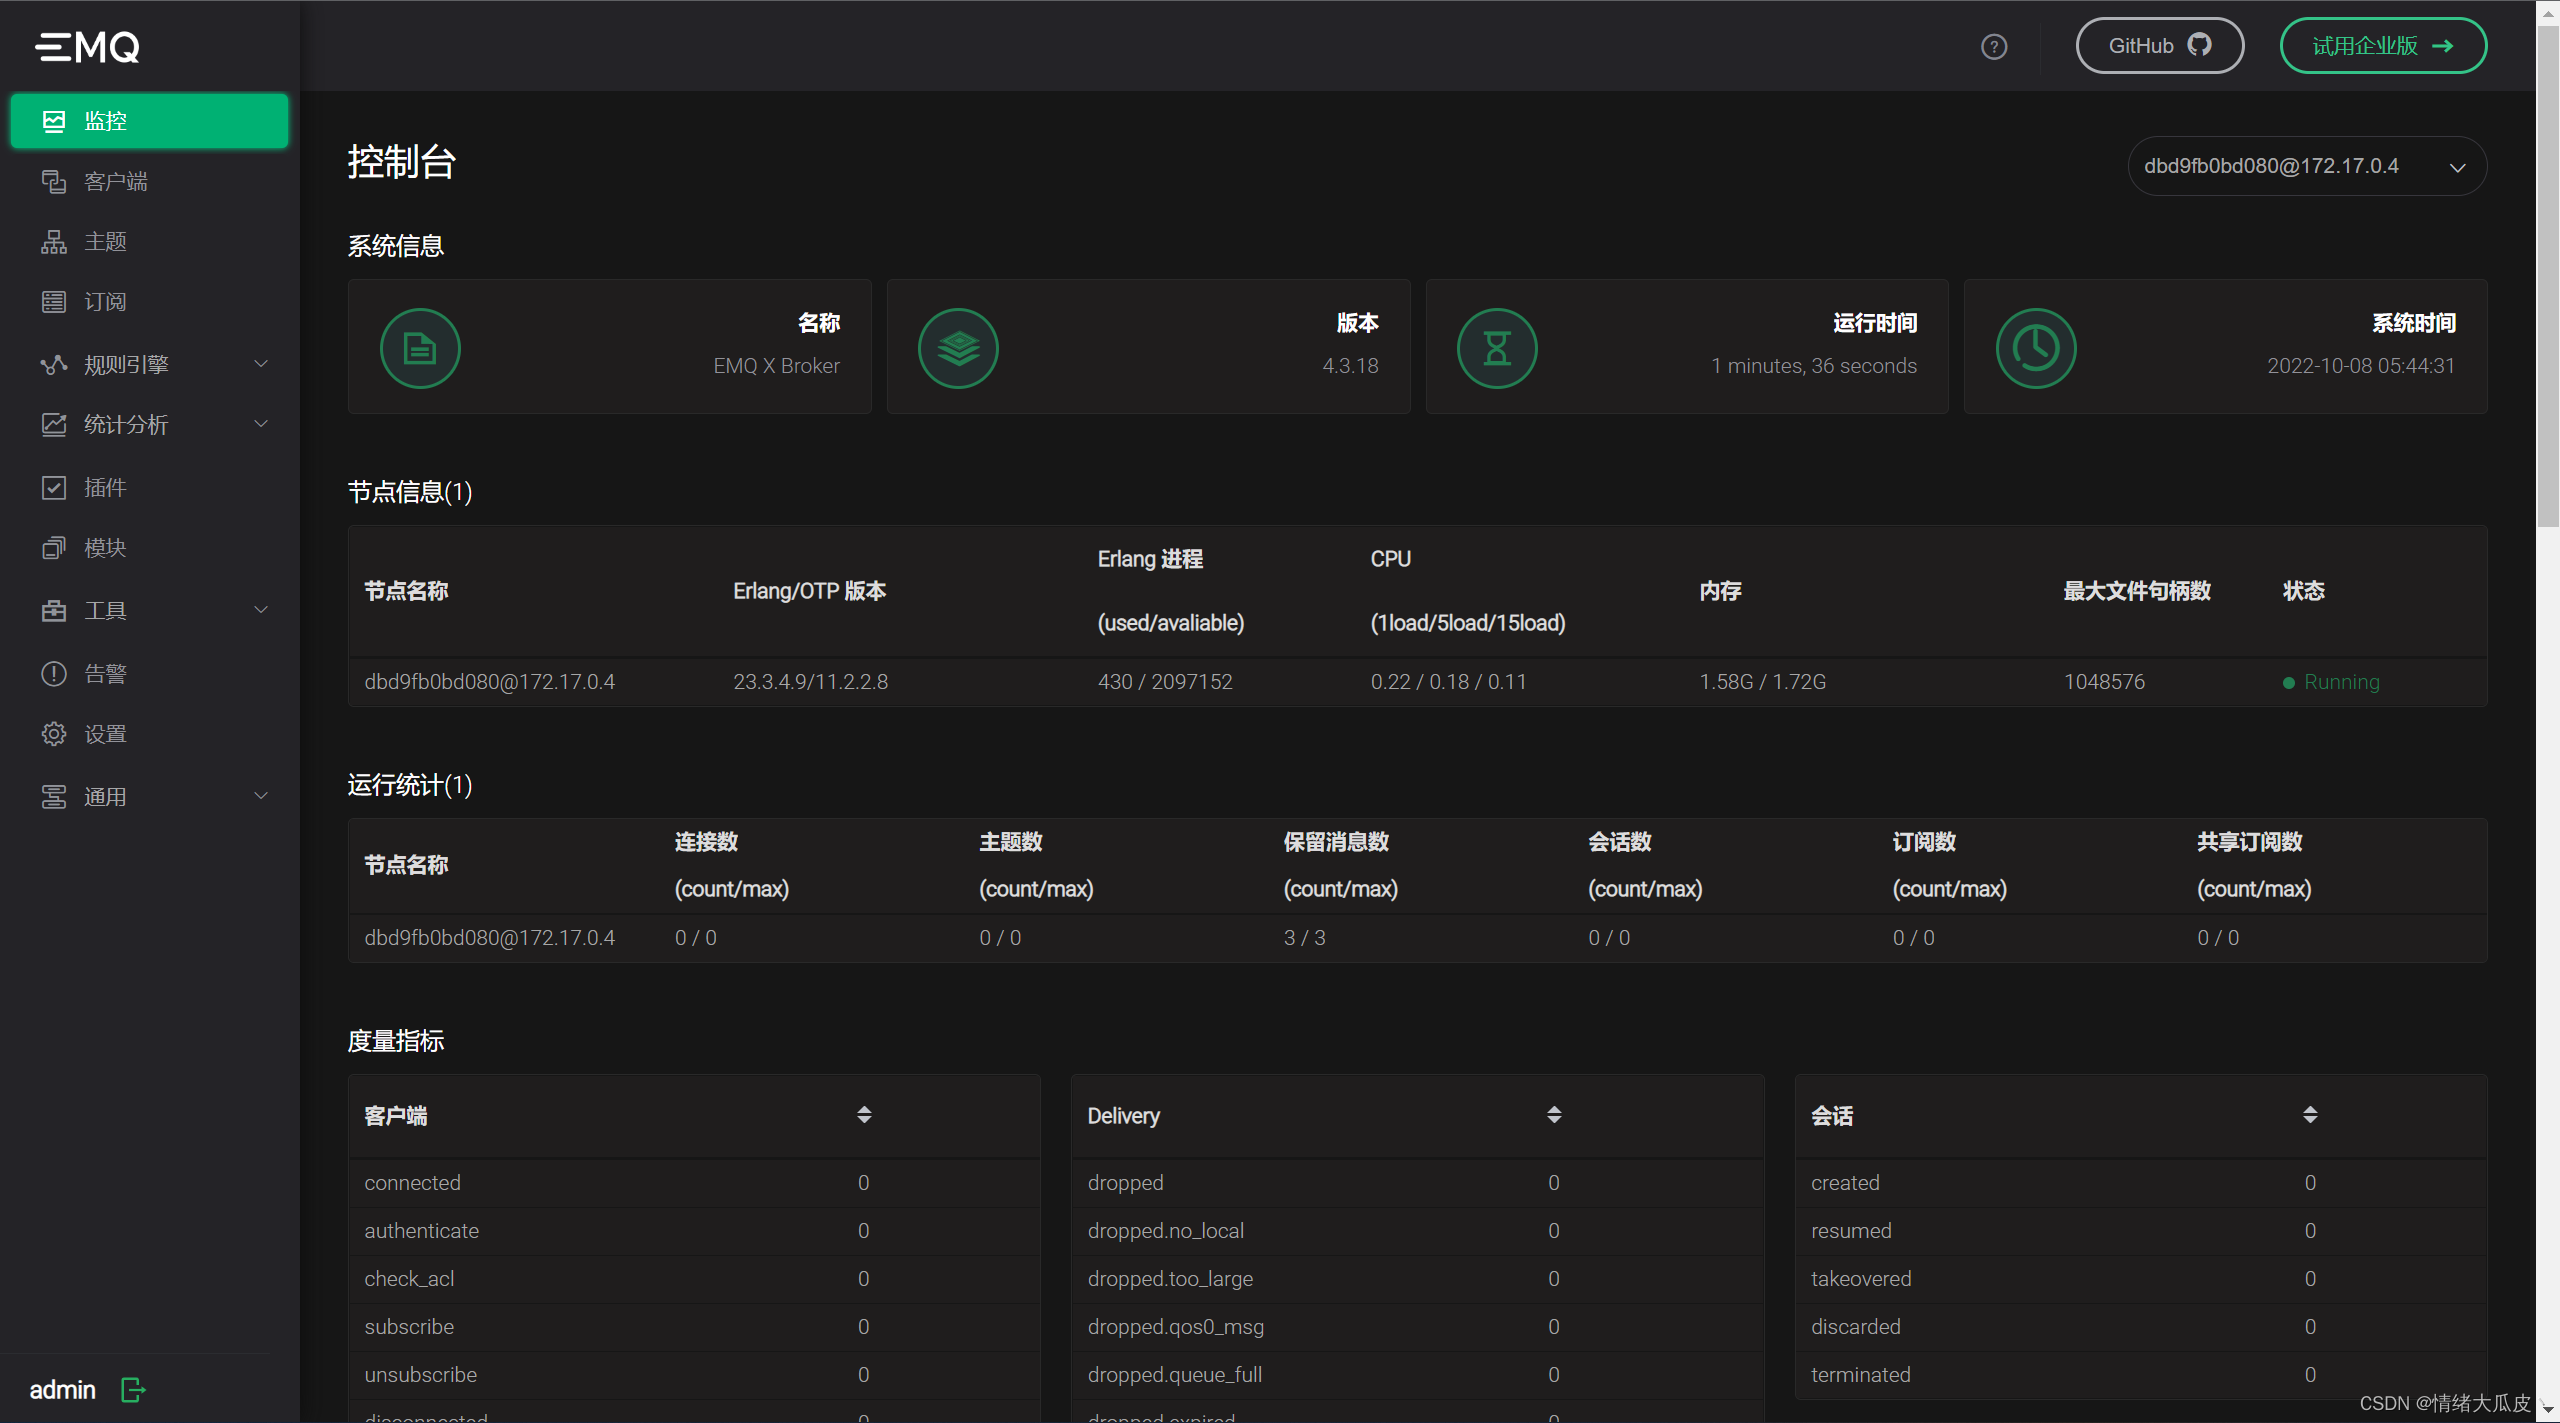
Task: Open the 监控 menu item
Action: click(149, 121)
